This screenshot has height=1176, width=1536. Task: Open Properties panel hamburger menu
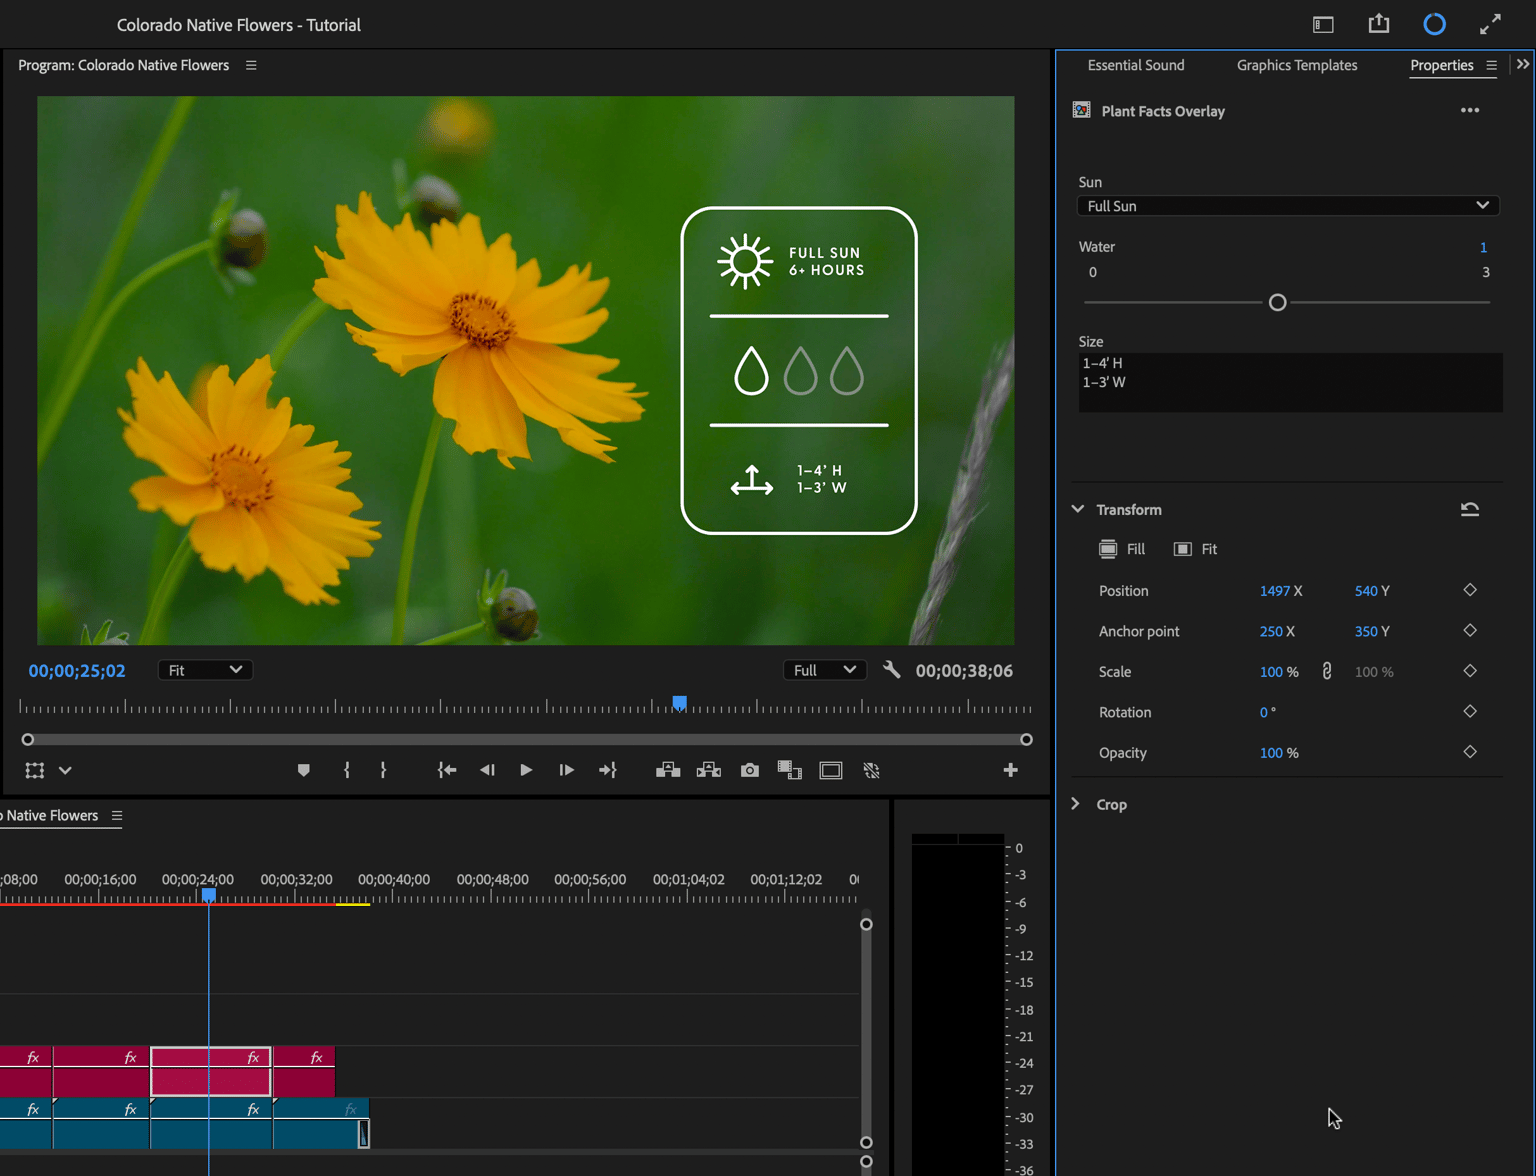[x=1491, y=66]
